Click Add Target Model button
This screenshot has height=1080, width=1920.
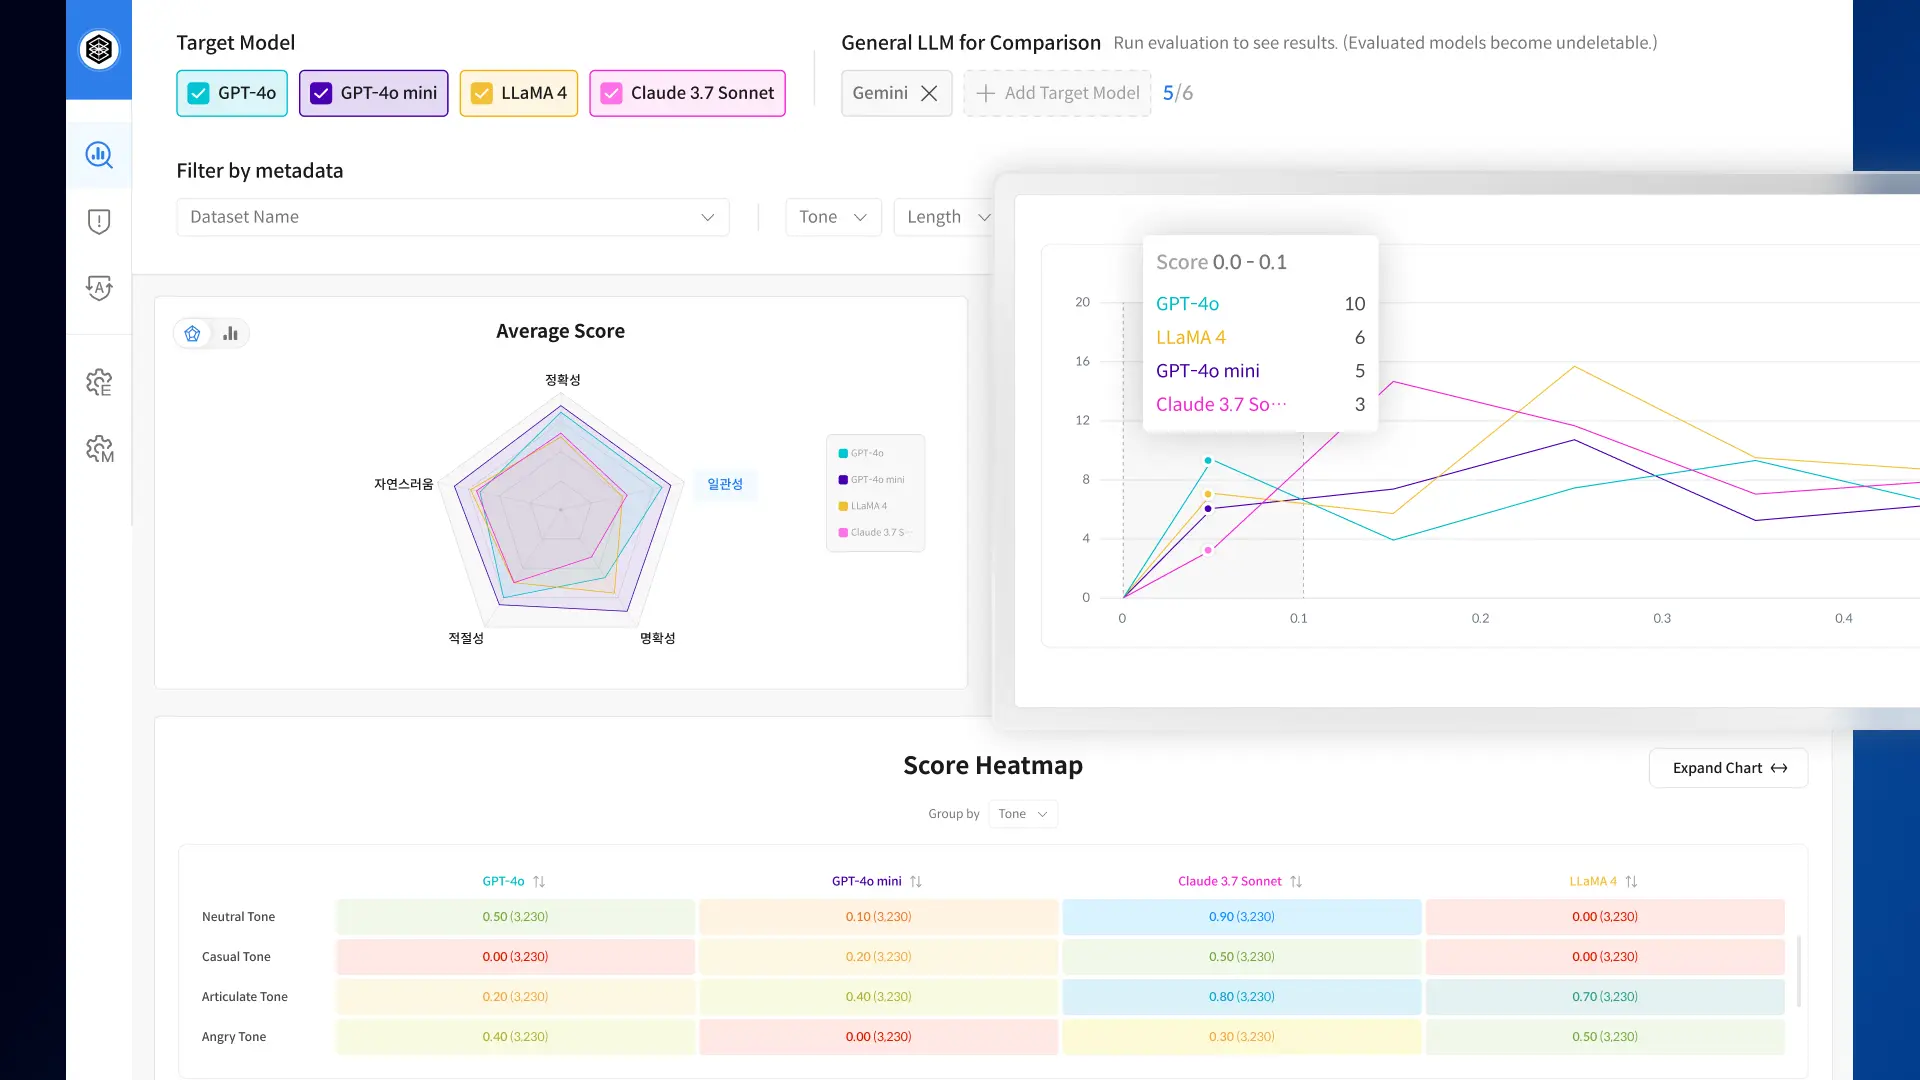pyautogui.click(x=1057, y=93)
